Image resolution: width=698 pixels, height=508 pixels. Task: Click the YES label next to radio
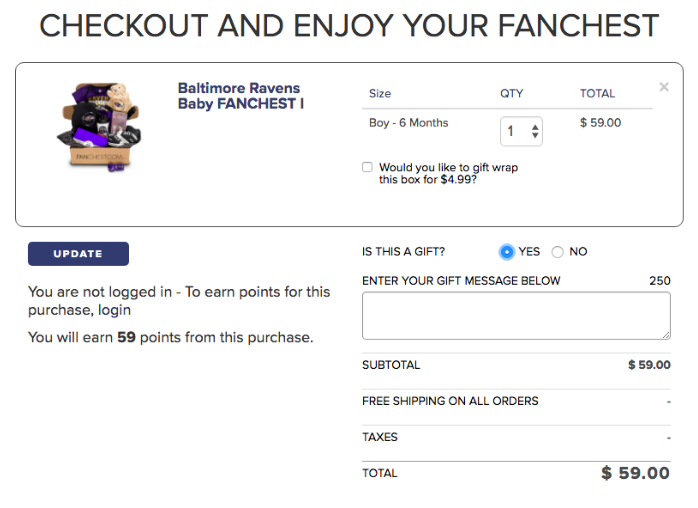(529, 252)
